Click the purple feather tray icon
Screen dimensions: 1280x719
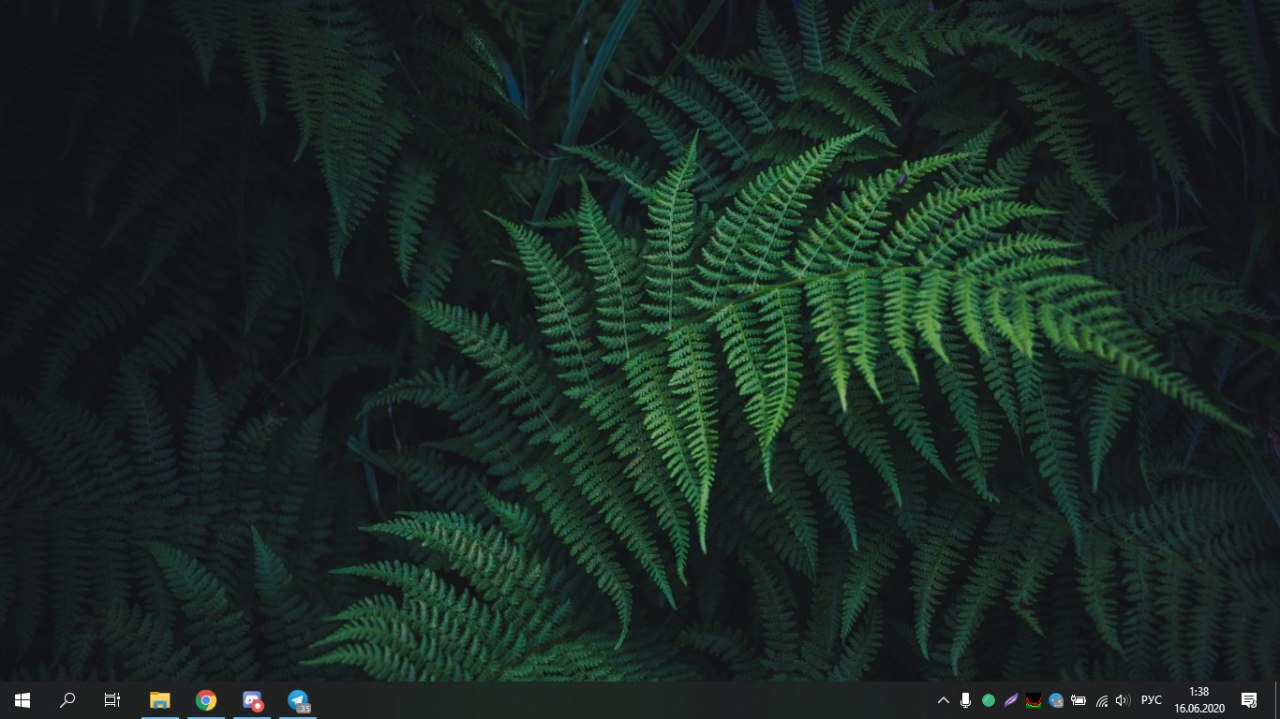pyautogui.click(x=1011, y=700)
